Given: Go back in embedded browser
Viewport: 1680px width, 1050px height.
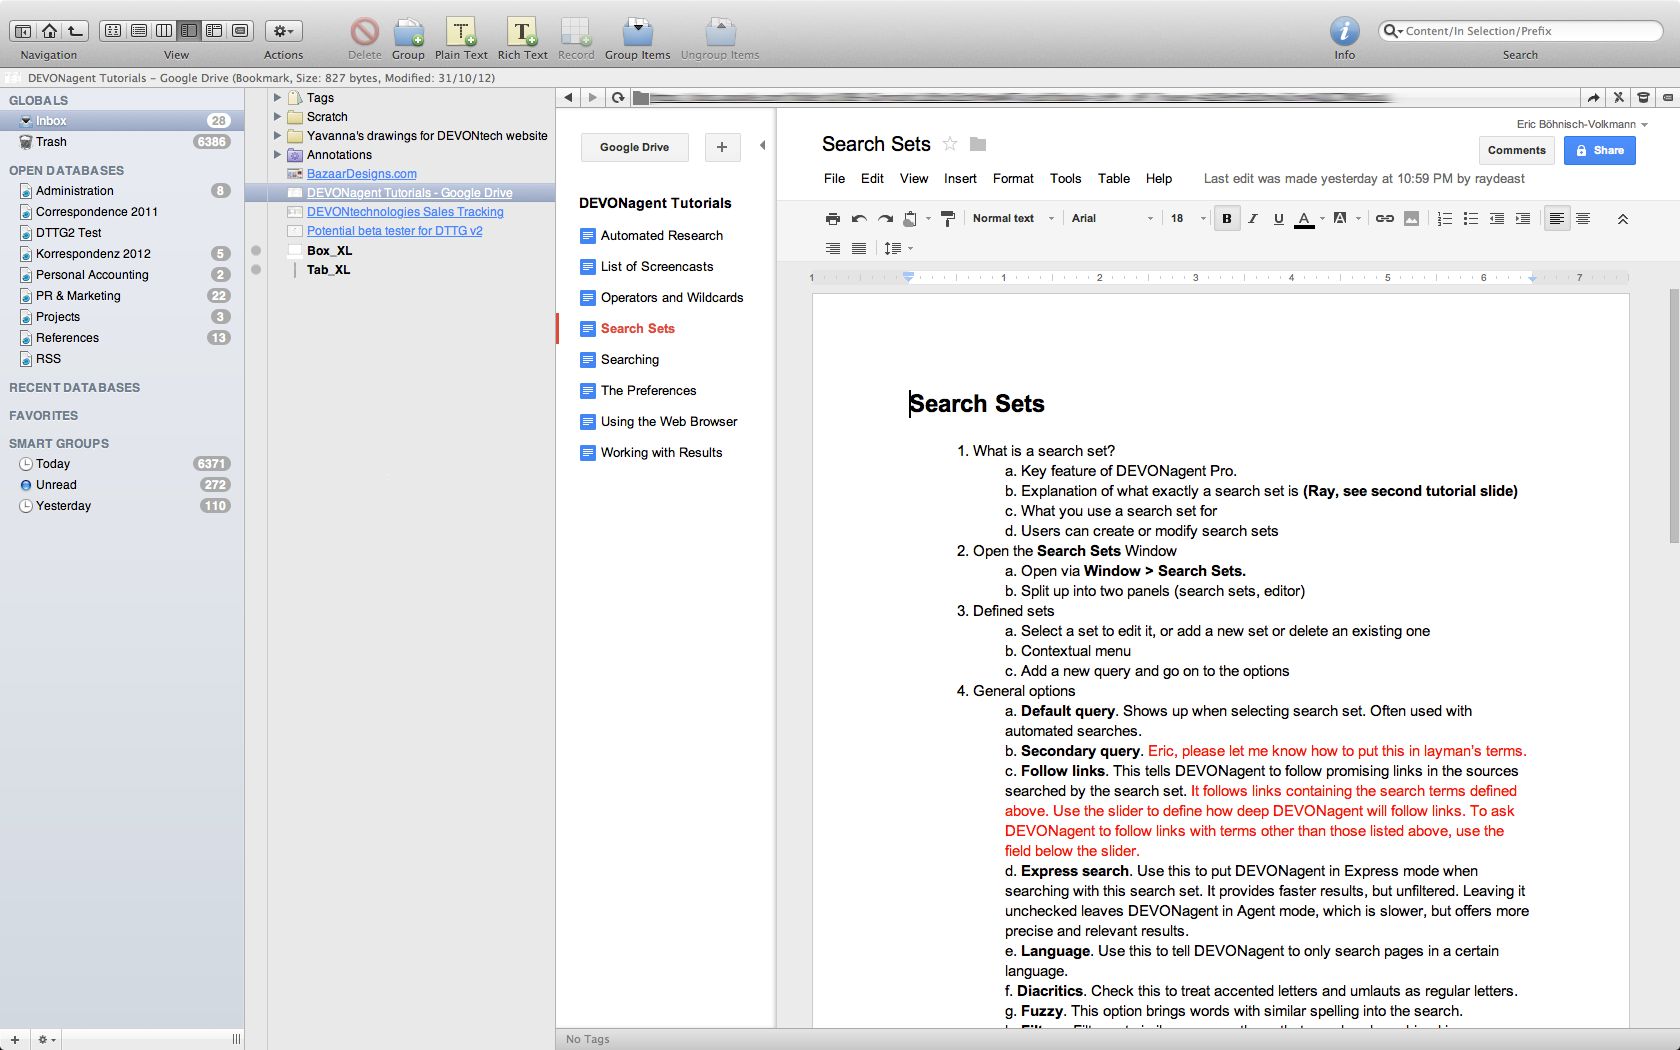Looking at the screenshot, I should (568, 97).
